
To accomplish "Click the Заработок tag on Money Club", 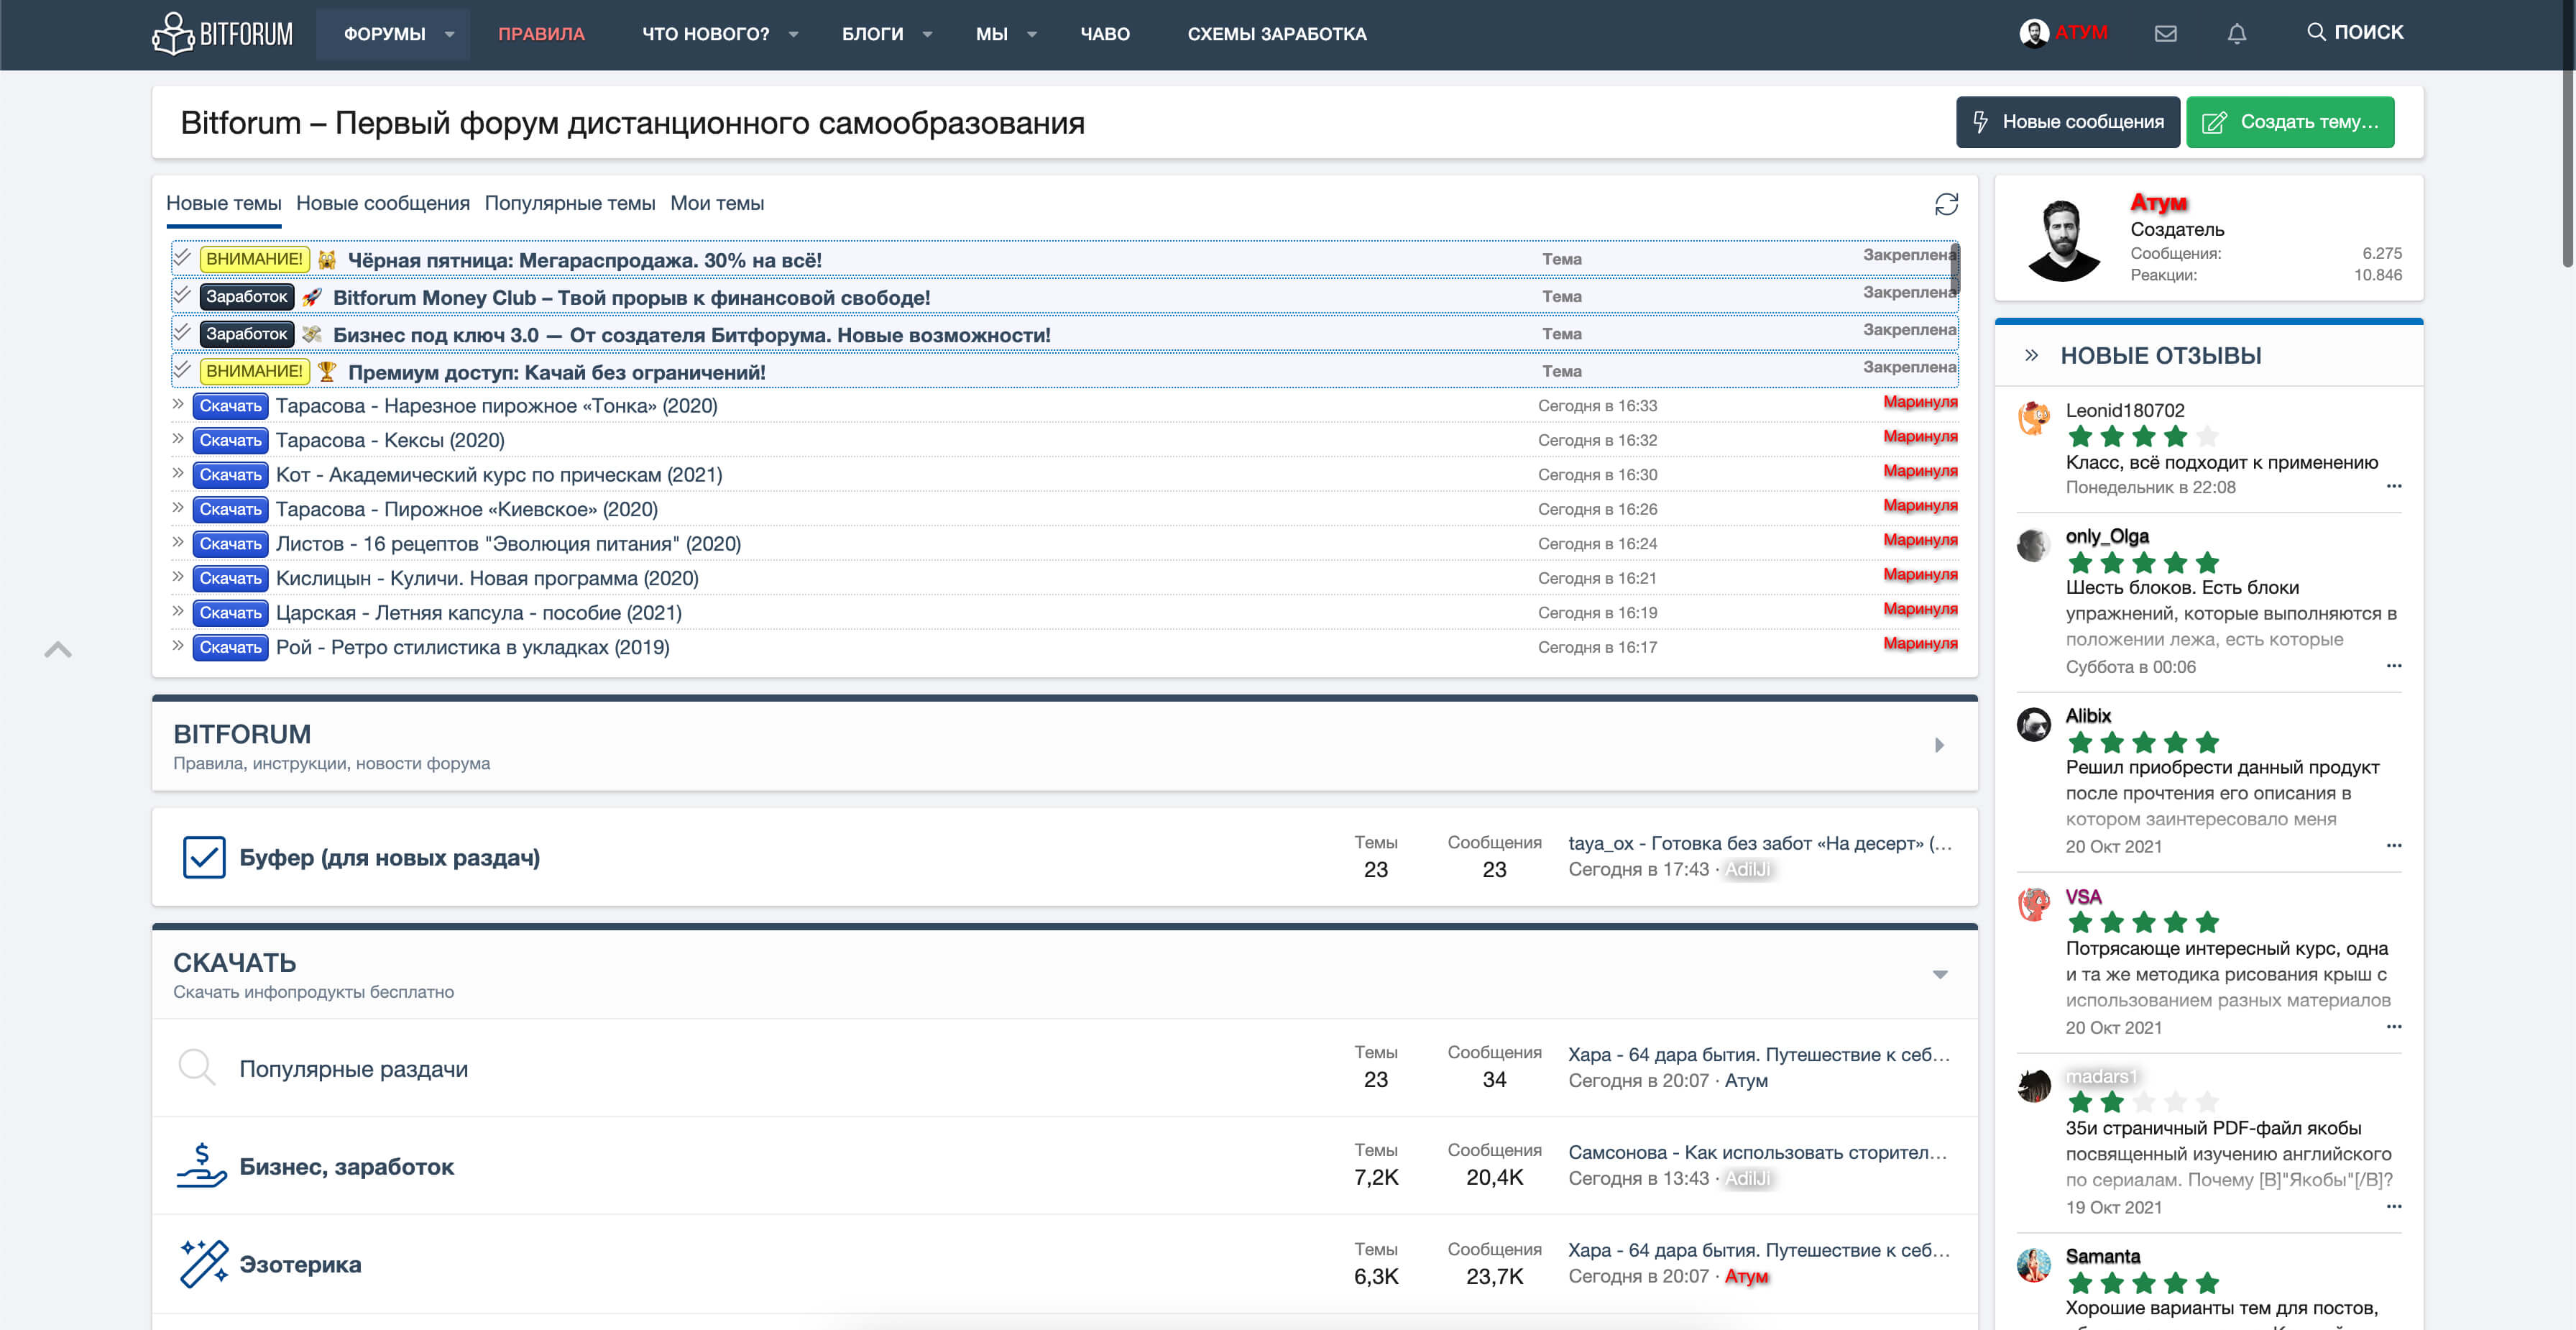I will coord(246,296).
